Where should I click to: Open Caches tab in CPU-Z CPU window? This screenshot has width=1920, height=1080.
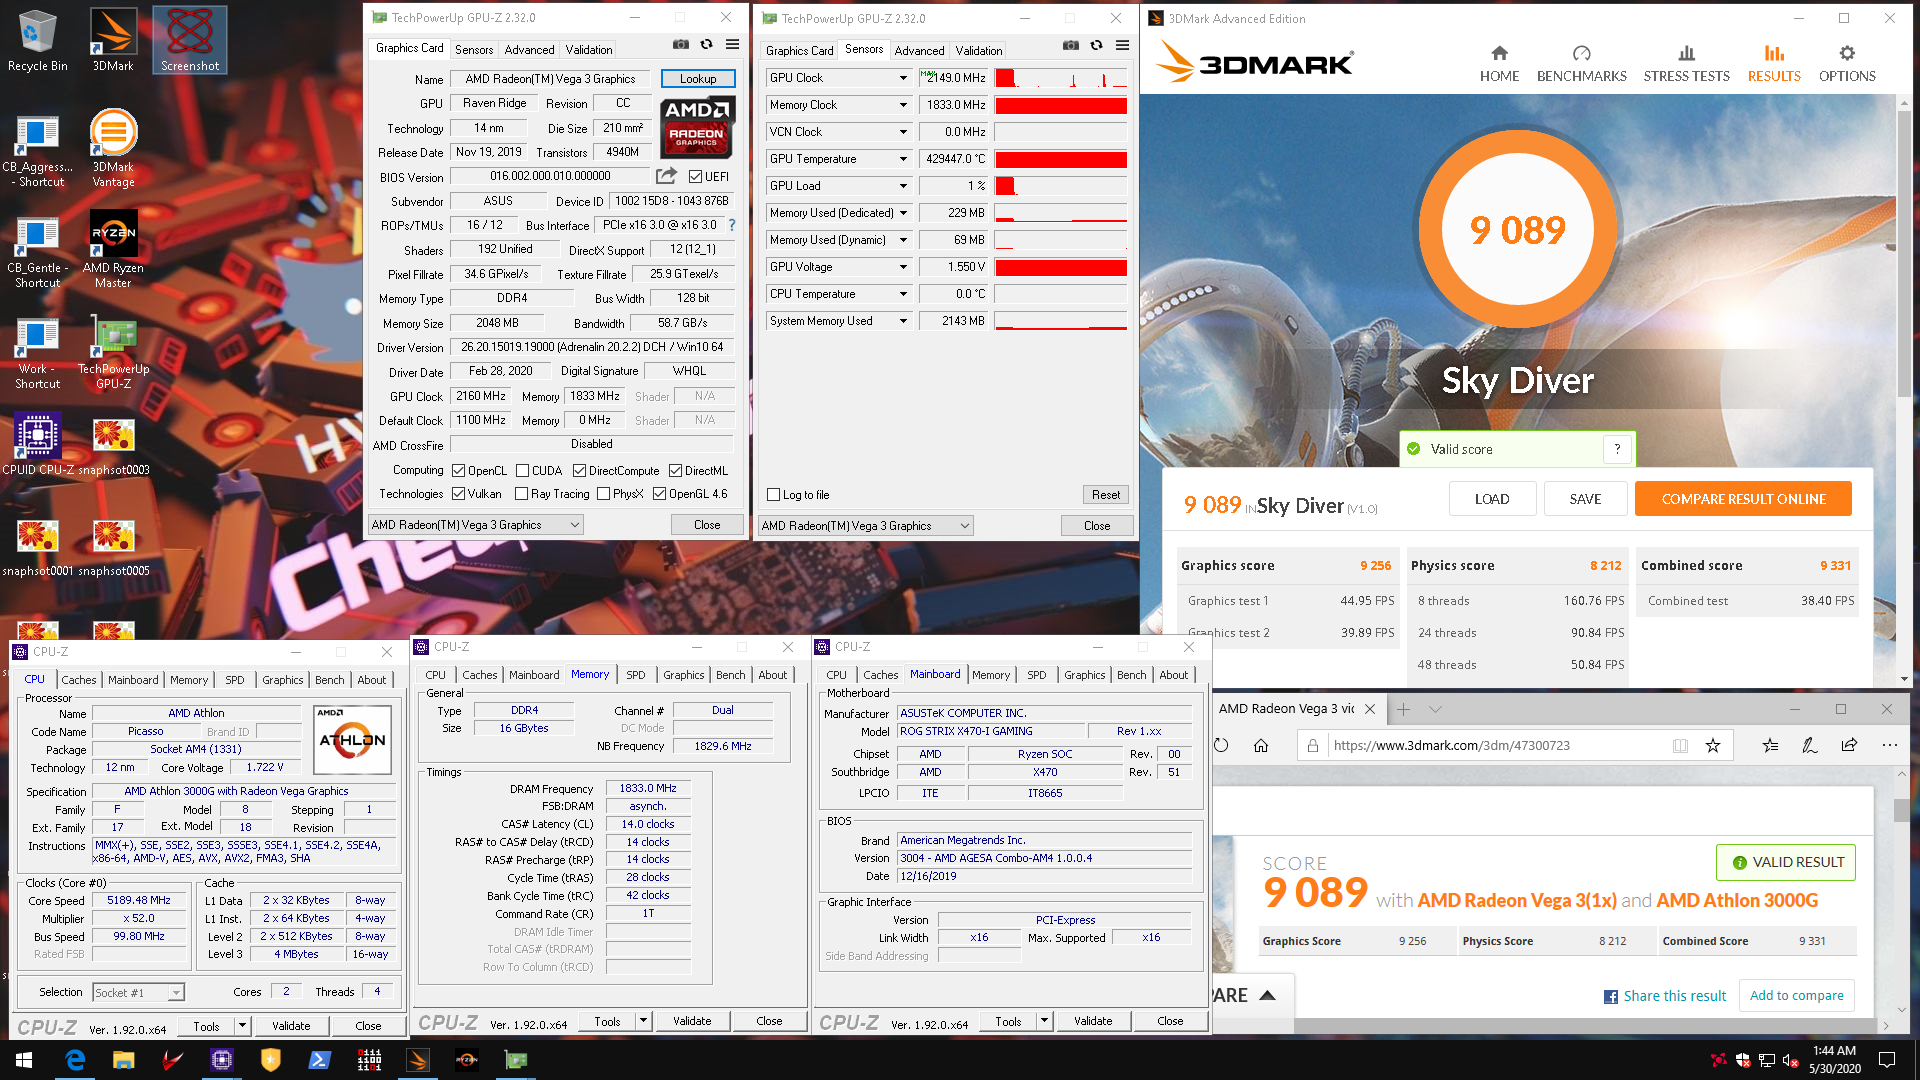[x=79, y=680]
